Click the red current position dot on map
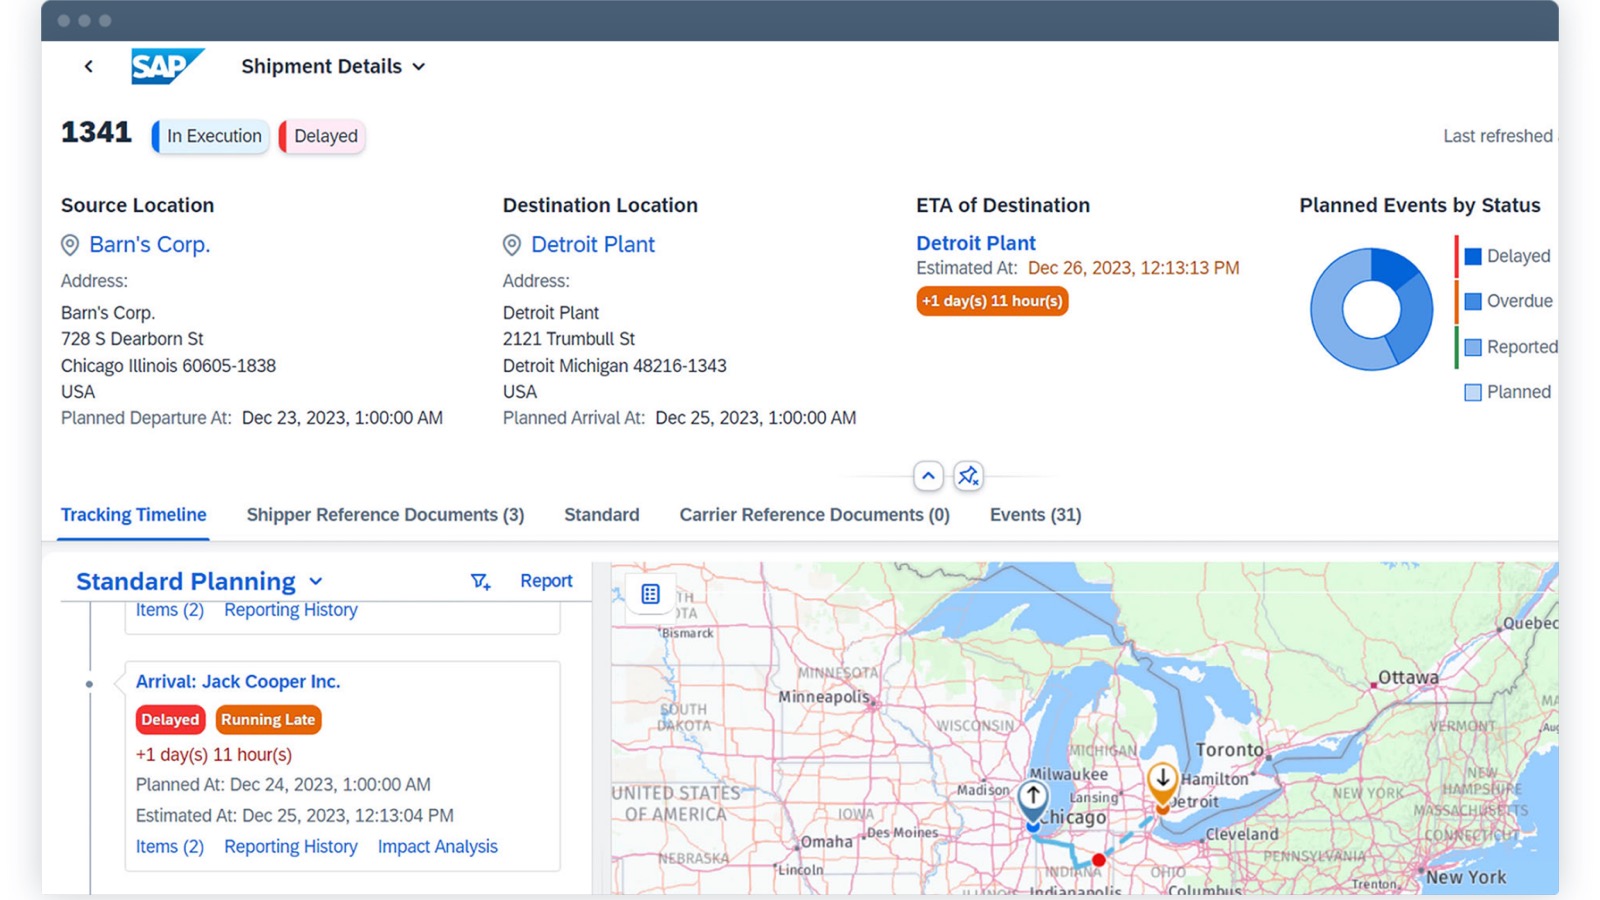1600x900 pixels. tap(1099, 860)
